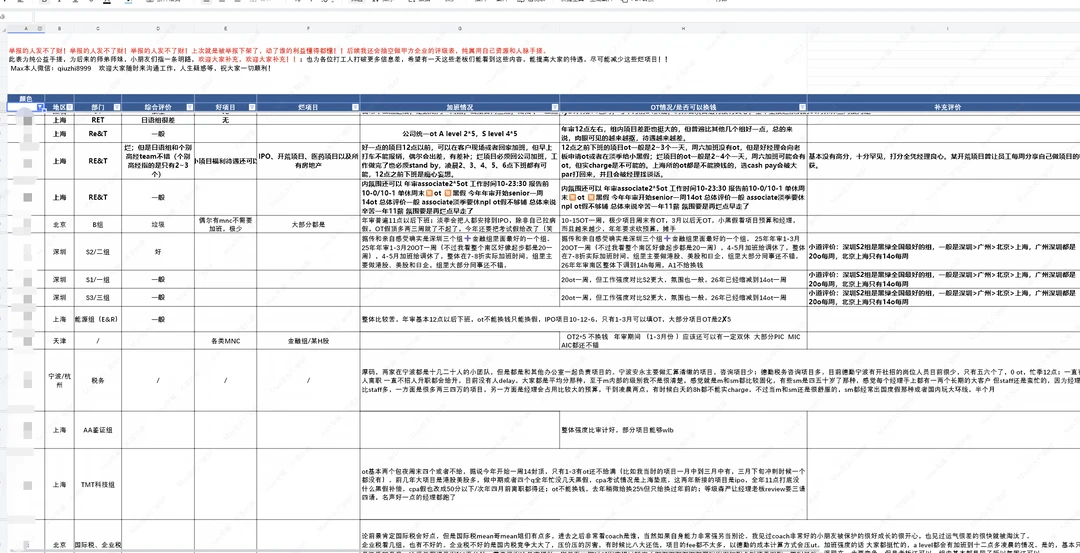Select the Max本人微信 contact line
The height and width of the screenshot is (553, 1080).
[x=141, y=69]
